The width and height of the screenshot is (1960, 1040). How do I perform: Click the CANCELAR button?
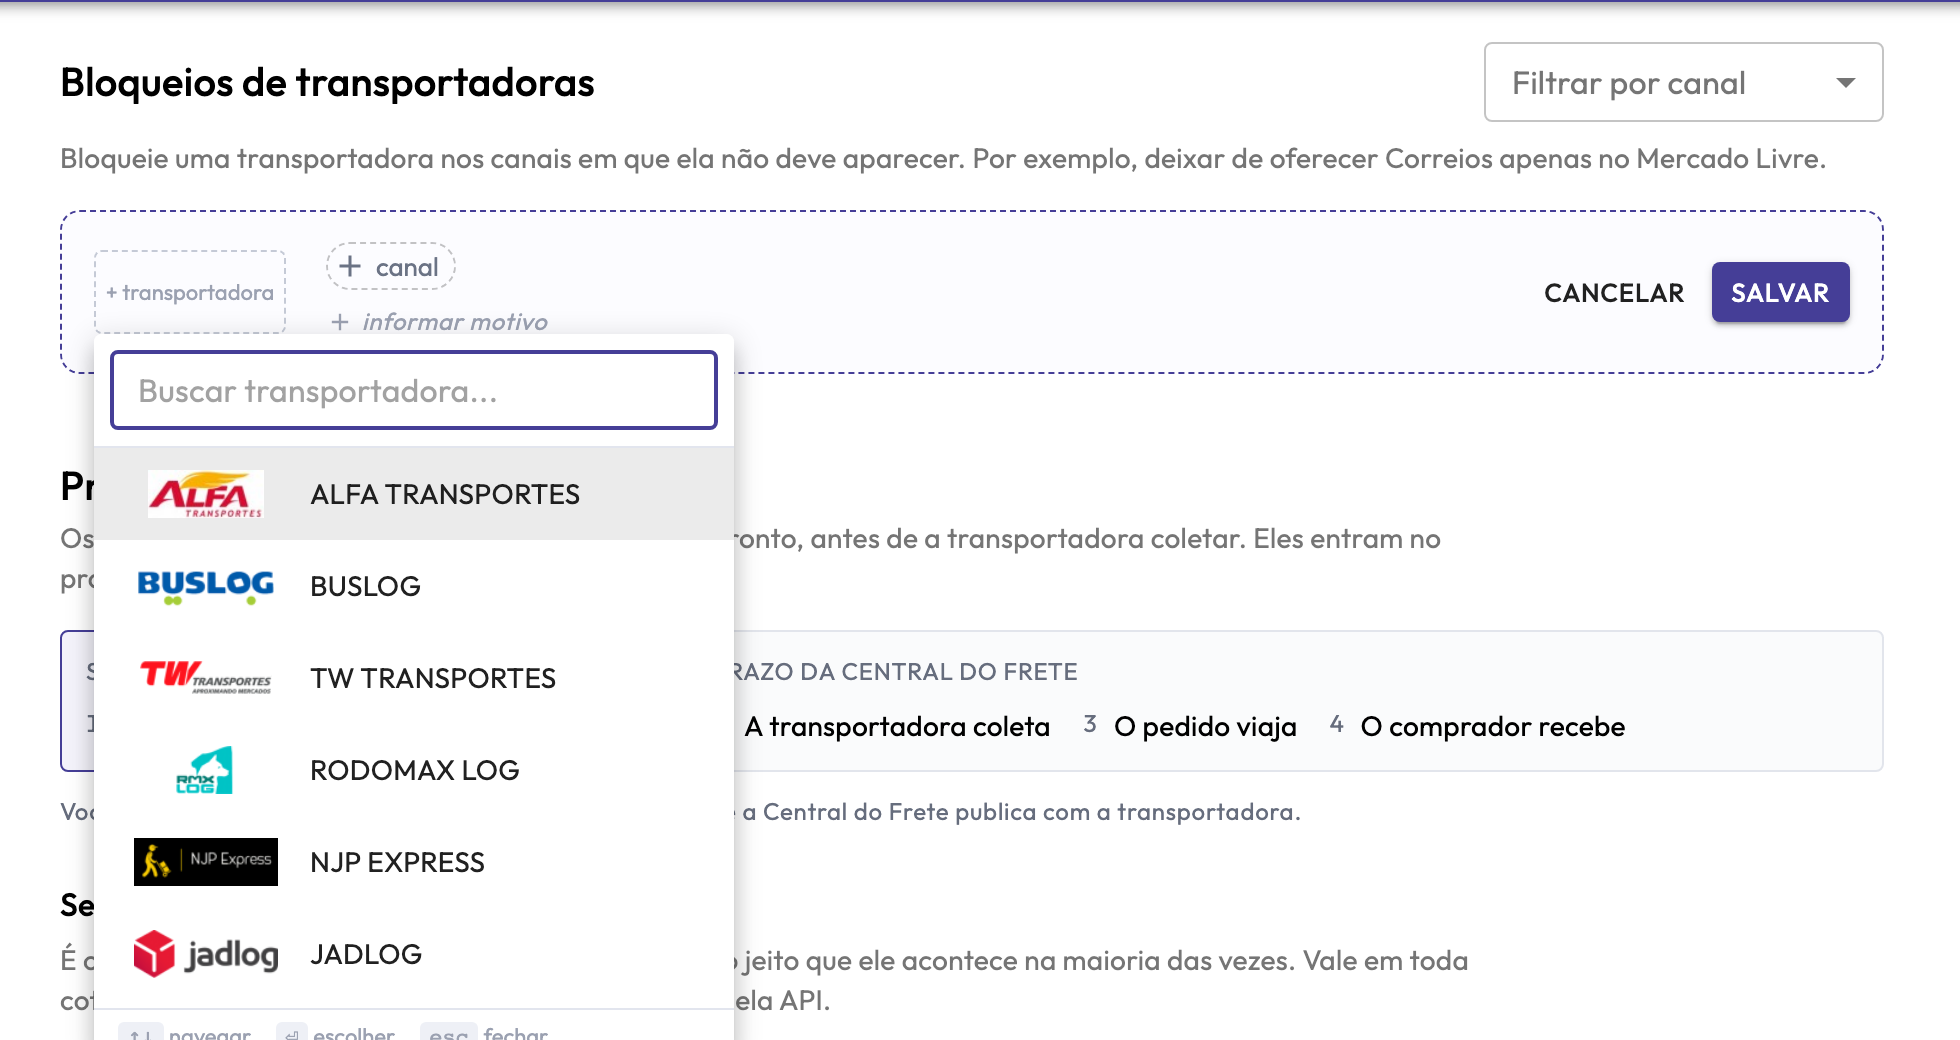(1614, 293)
